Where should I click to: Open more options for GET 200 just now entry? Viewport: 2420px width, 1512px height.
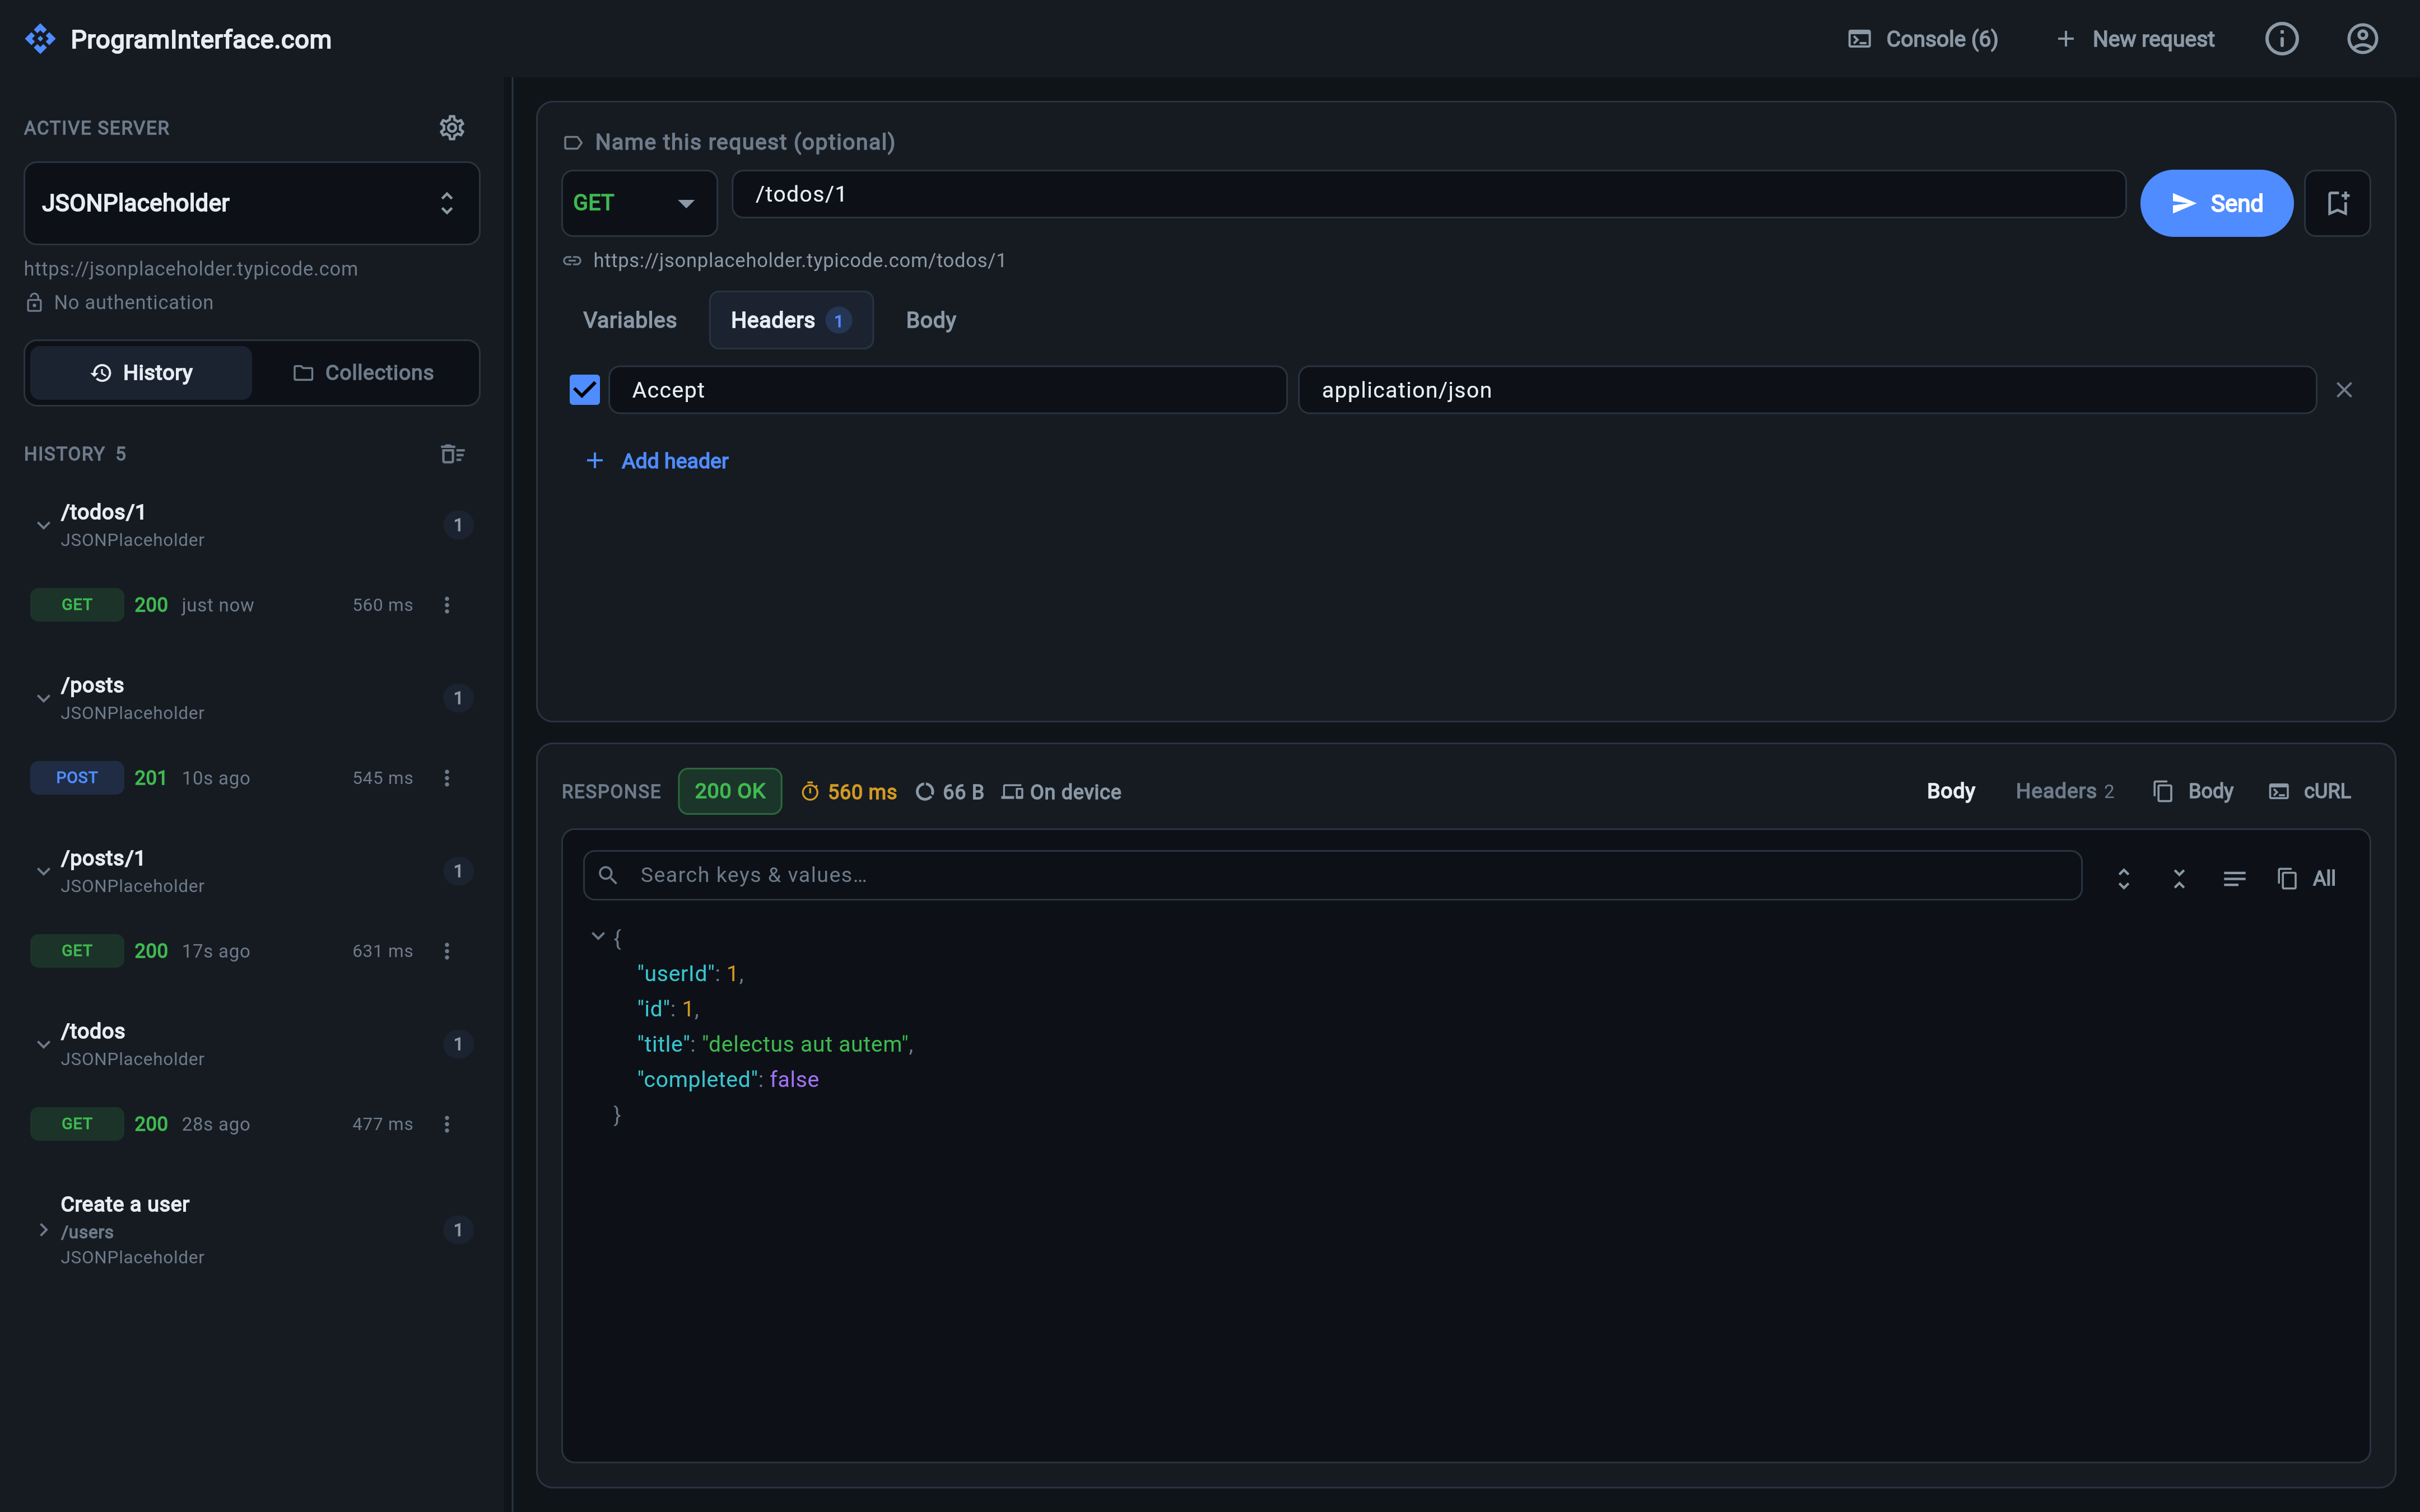click(447, 605)
